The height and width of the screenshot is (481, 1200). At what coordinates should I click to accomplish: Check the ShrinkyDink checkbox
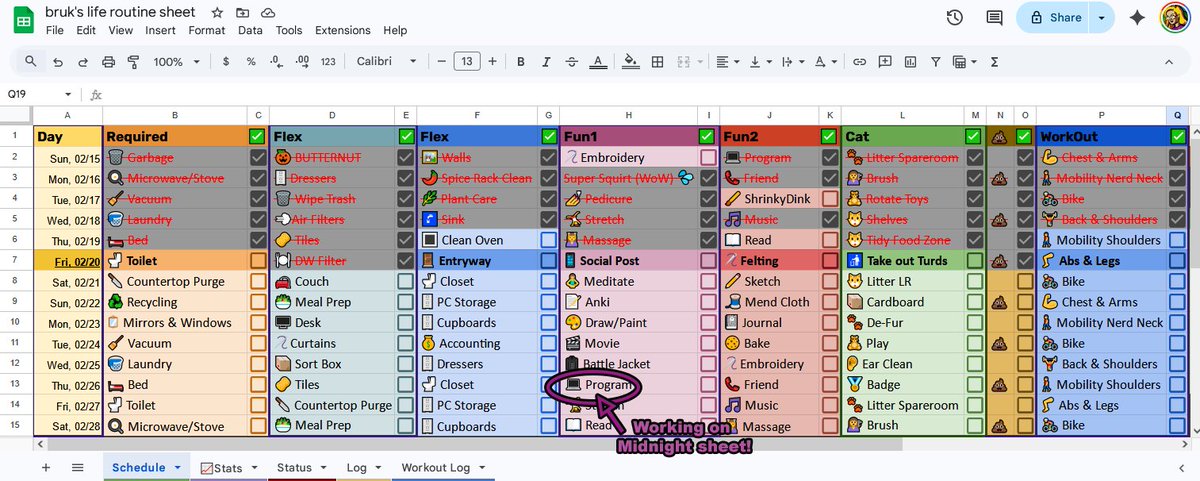[x=830, y=198]
